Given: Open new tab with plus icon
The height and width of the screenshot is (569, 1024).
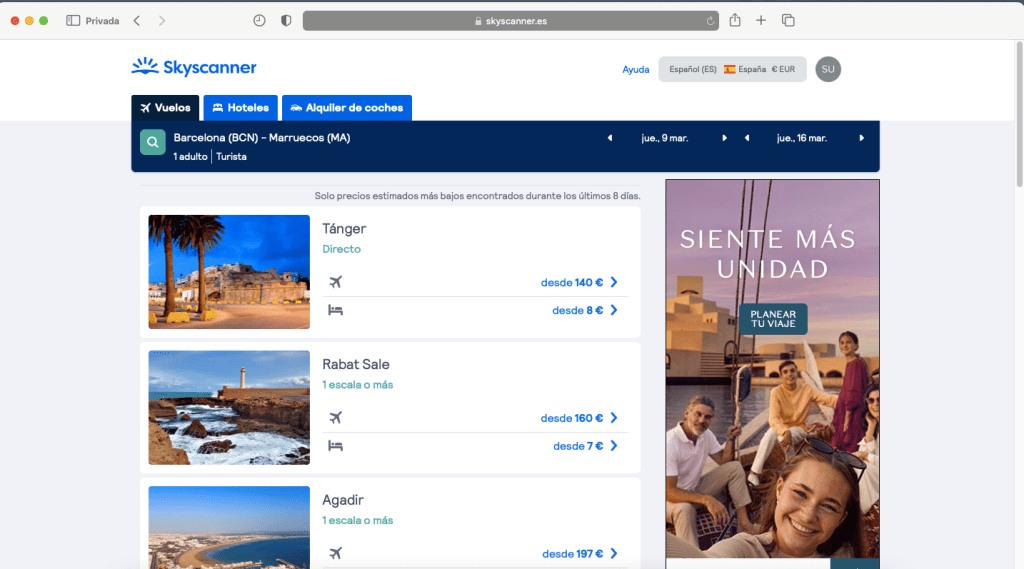Looking at the screenshot, I should (761, 20).
